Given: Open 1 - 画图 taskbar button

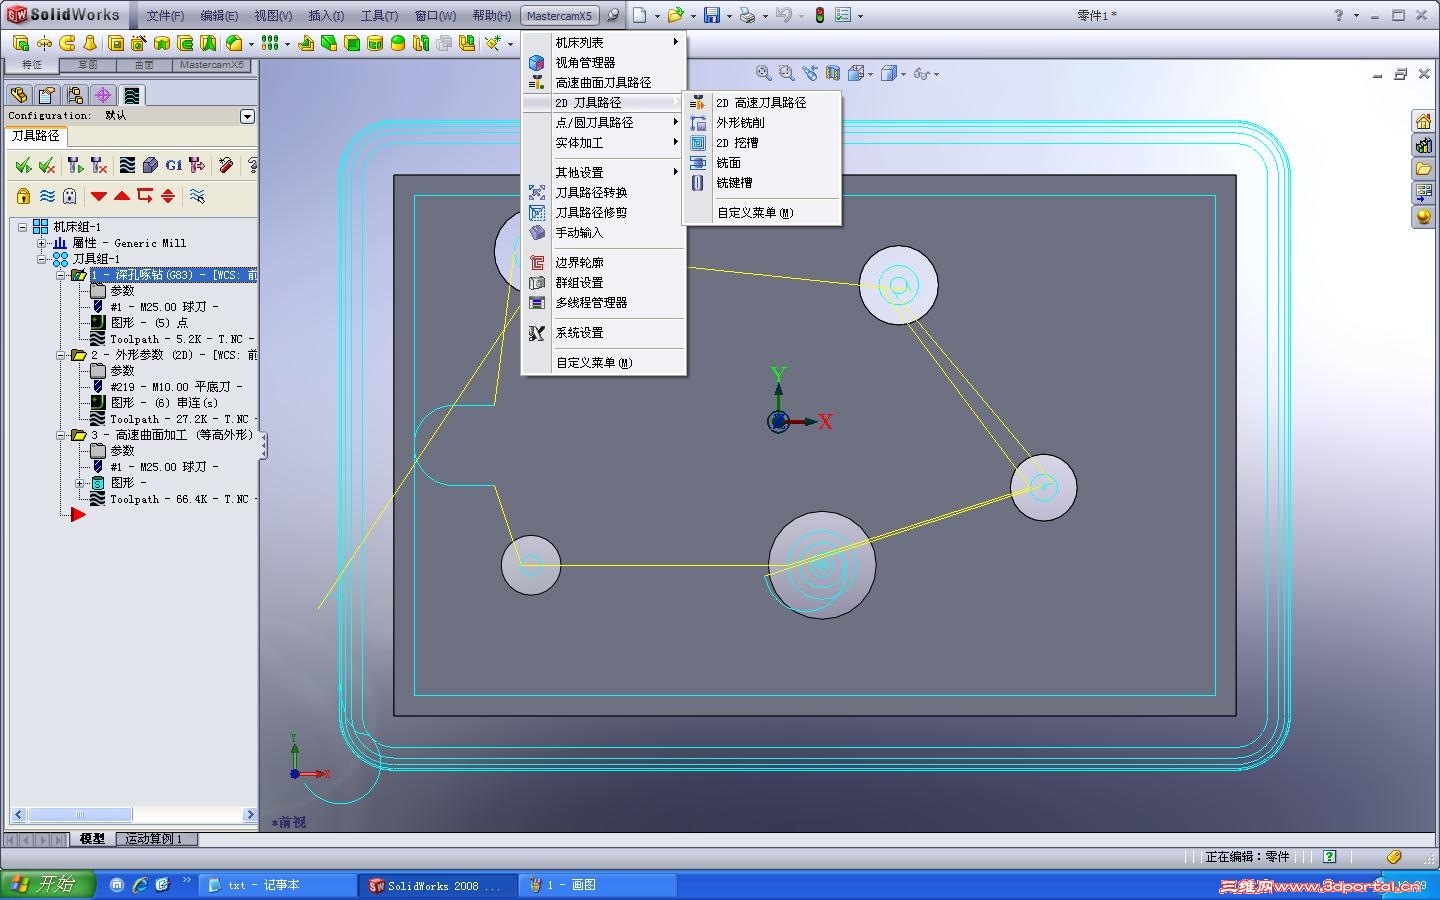Looking at the screenshot, I should (599, 885).
